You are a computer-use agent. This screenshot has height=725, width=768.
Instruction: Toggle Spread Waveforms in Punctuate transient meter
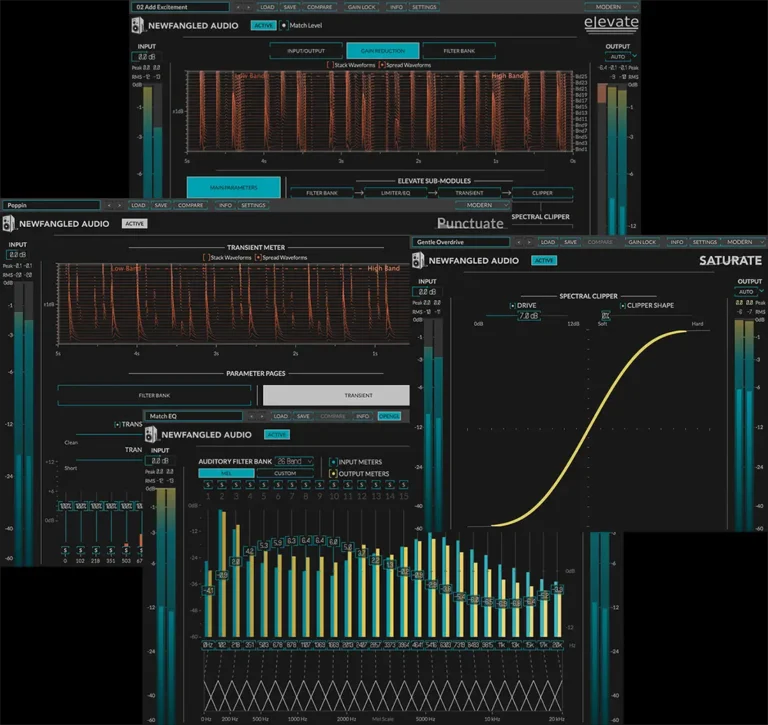[258, 257]
